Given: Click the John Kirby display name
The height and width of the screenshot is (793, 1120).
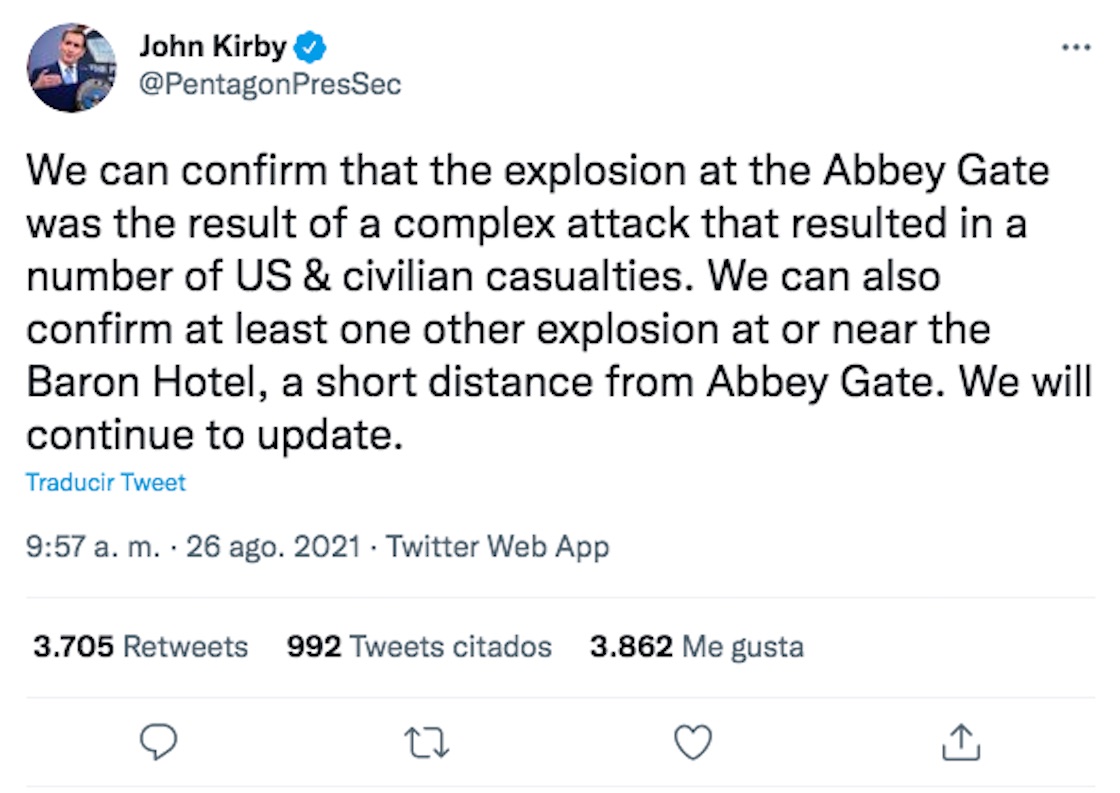Looking at the screenshot, I should 212,46.
